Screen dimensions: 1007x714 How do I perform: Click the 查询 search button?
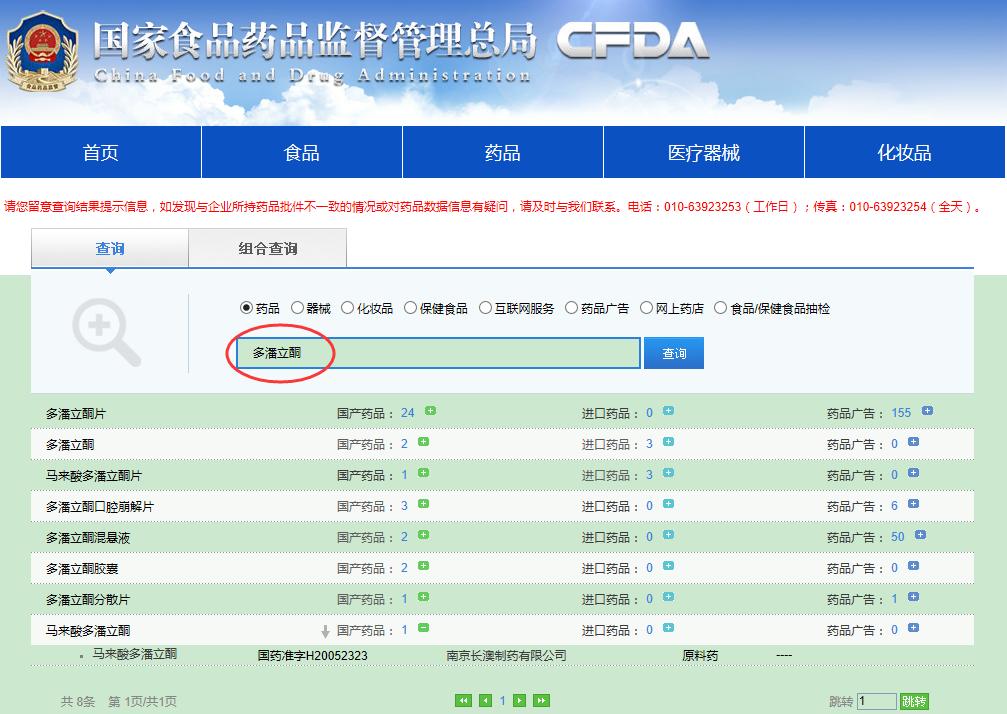pos(673,352)
